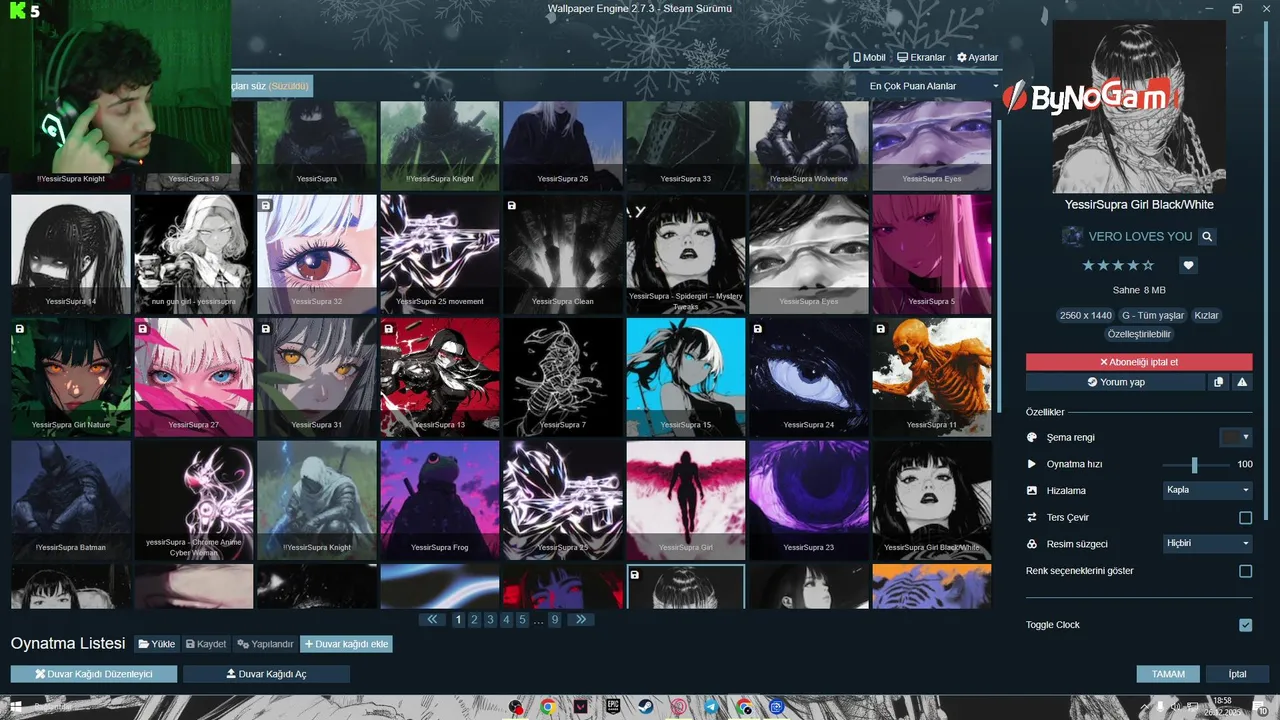Screen dimensions: 1280x720
Task: Click Duvar kağıdı ekle button
Action: click(346, 644)
